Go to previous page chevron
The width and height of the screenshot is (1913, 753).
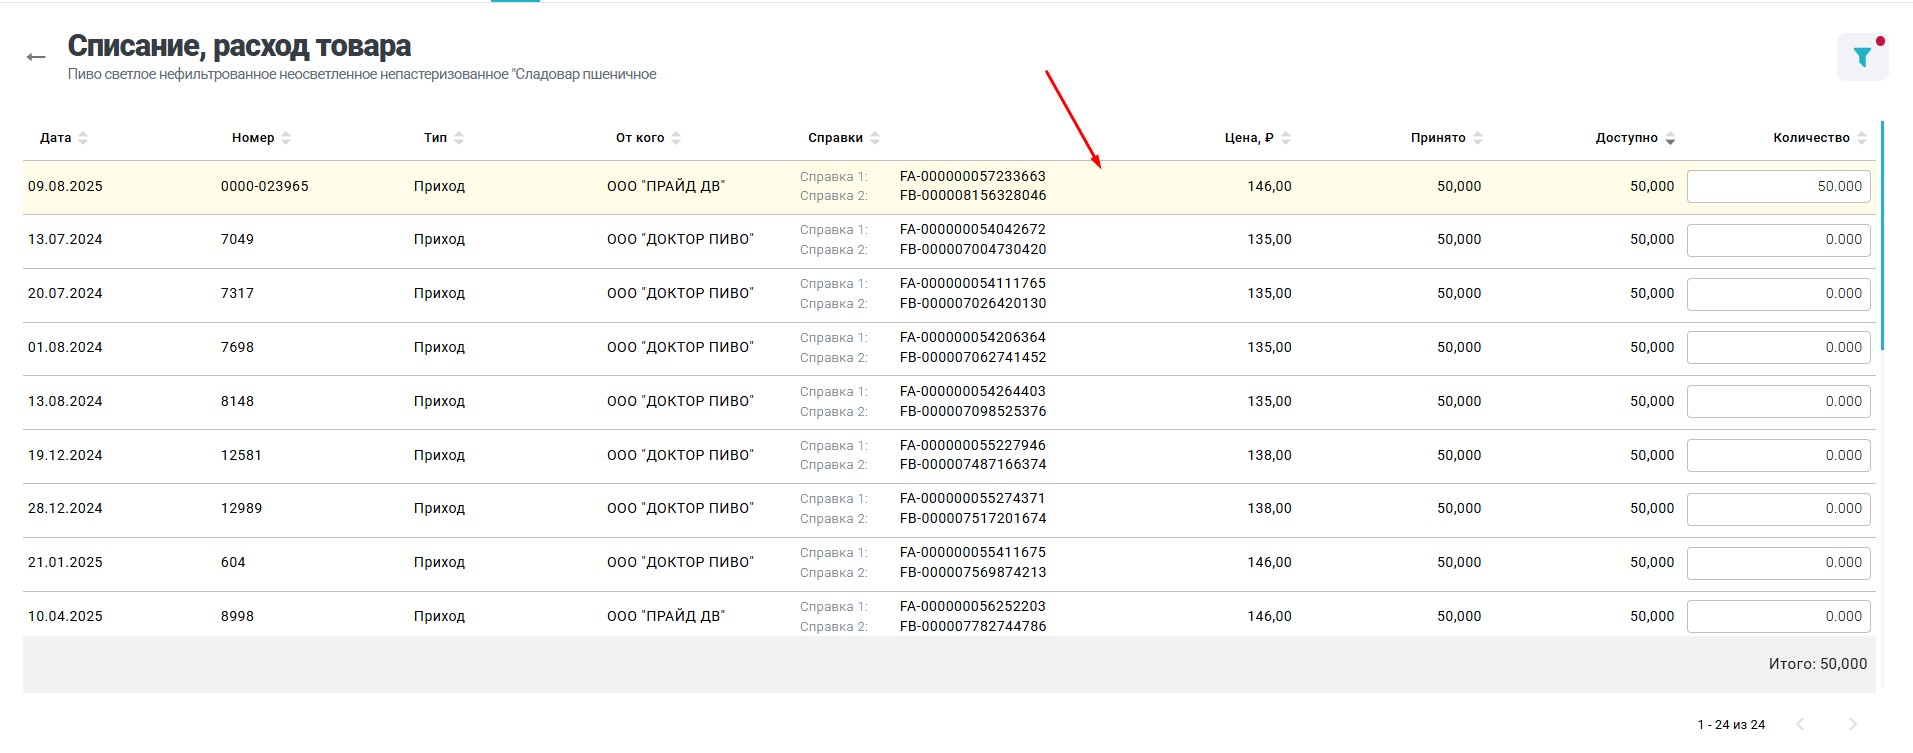click(1800, 724)
